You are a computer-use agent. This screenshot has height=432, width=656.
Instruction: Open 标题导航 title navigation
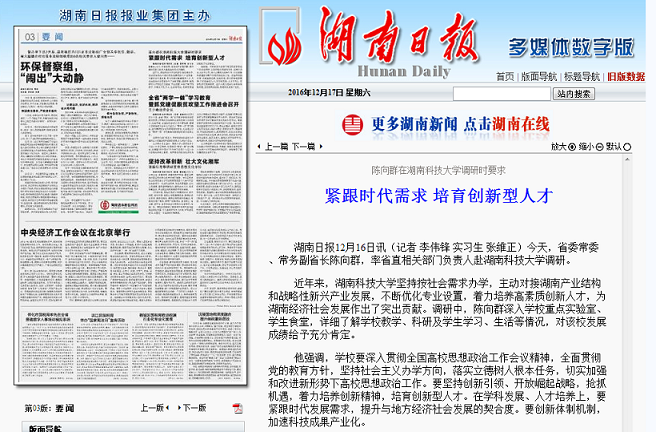[x=582, y=77]
